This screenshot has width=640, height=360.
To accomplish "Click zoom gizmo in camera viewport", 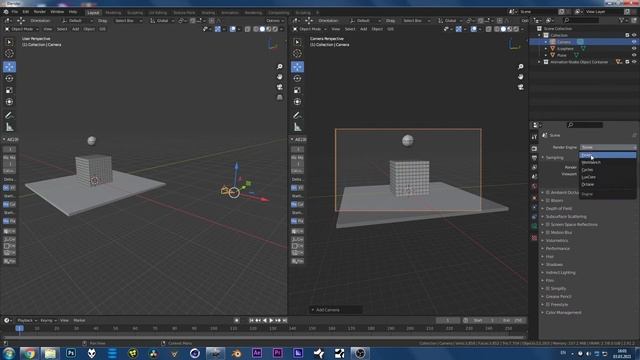I will click(521, 67).
